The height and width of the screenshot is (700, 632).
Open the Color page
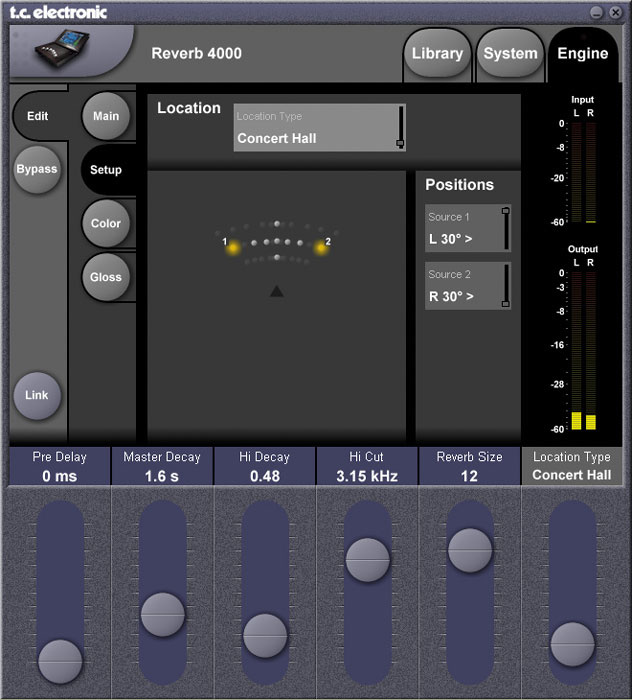[106, 223]
